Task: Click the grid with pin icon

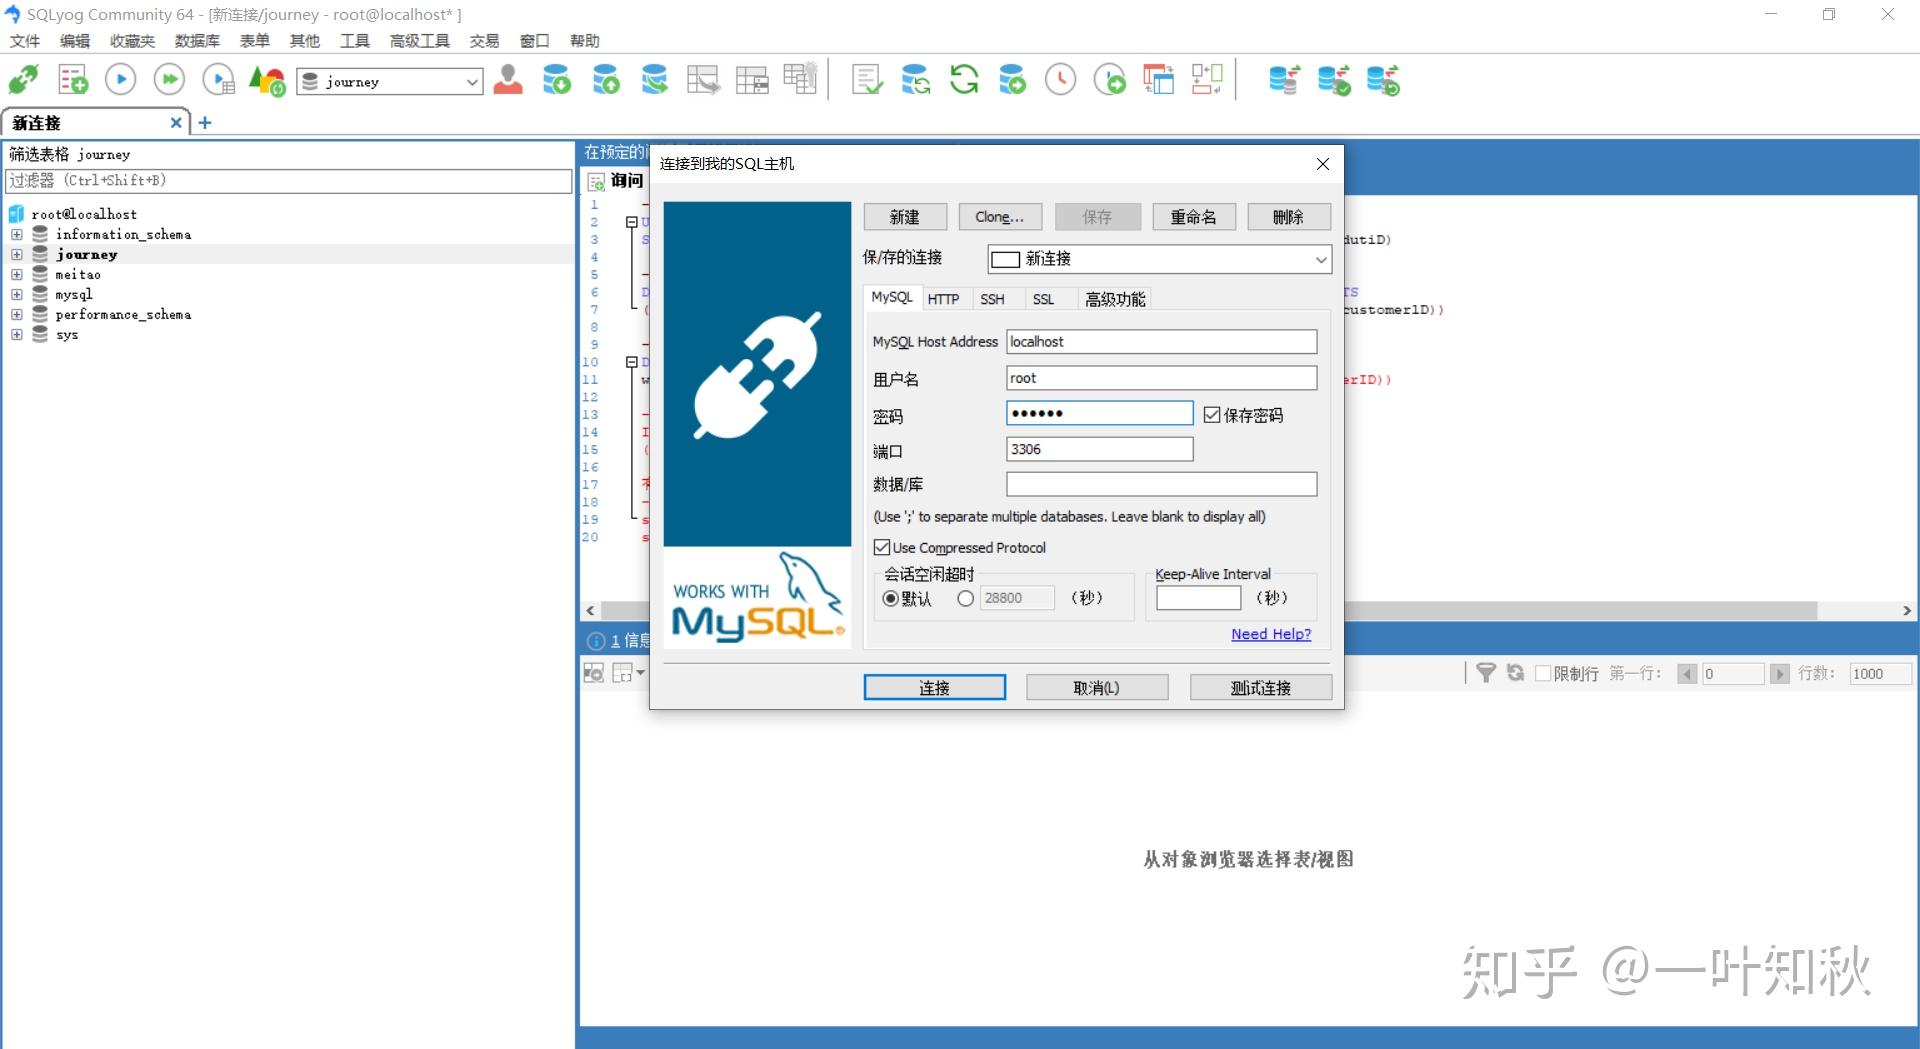Action: click(800, 79)
